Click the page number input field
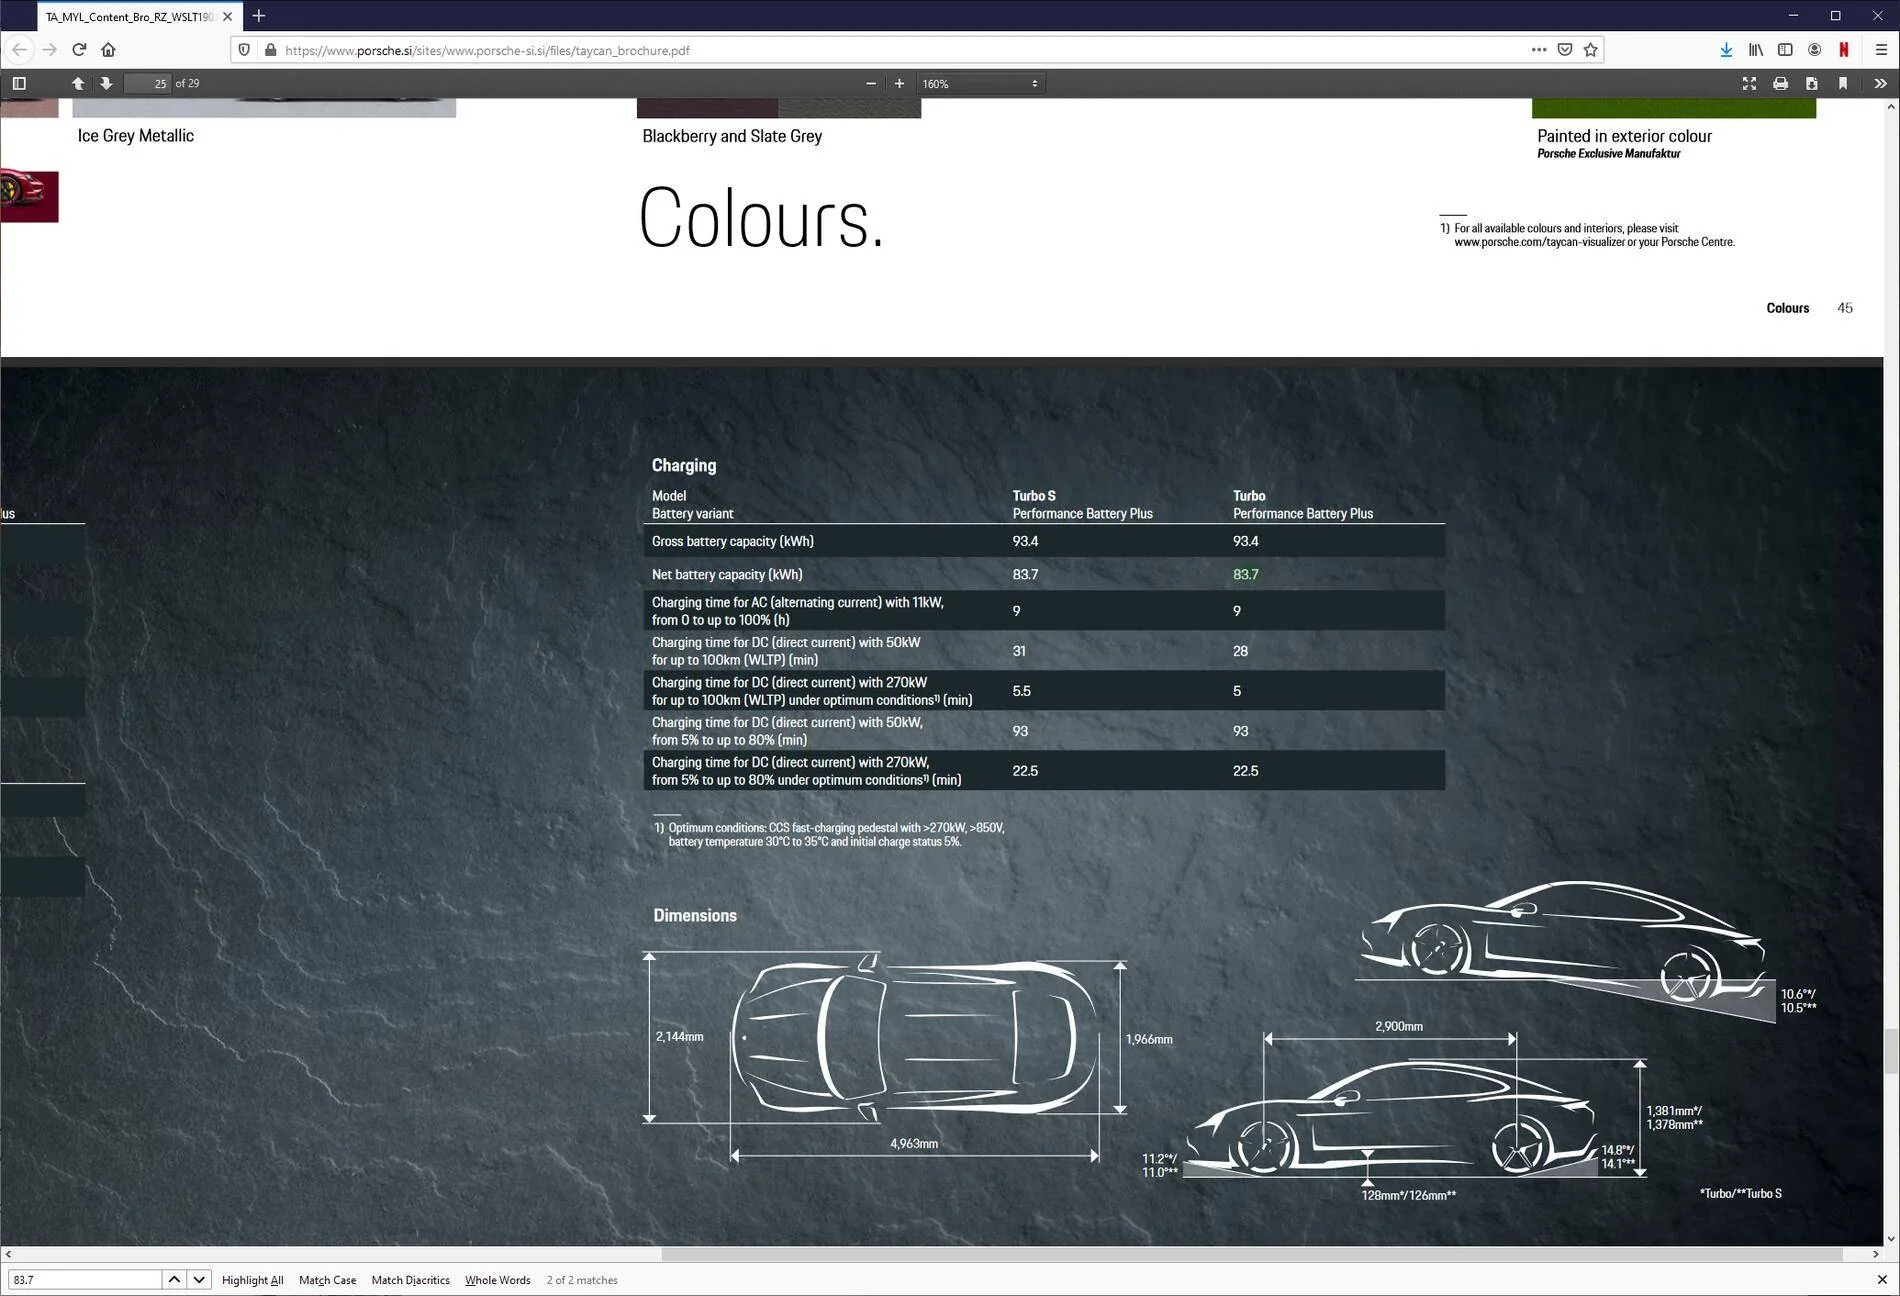The height and width of the screenshot is (1296, 1900). (x=147, y=83)
